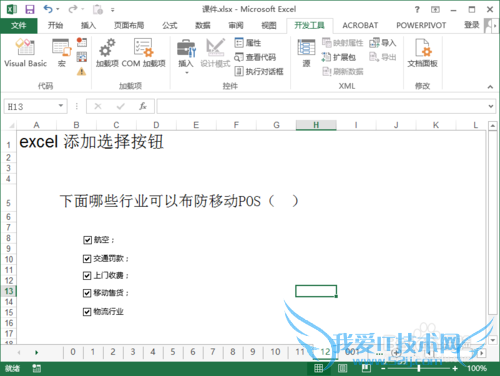
Task: Switch to the 页面布局 tab
Action: (129, 25)
